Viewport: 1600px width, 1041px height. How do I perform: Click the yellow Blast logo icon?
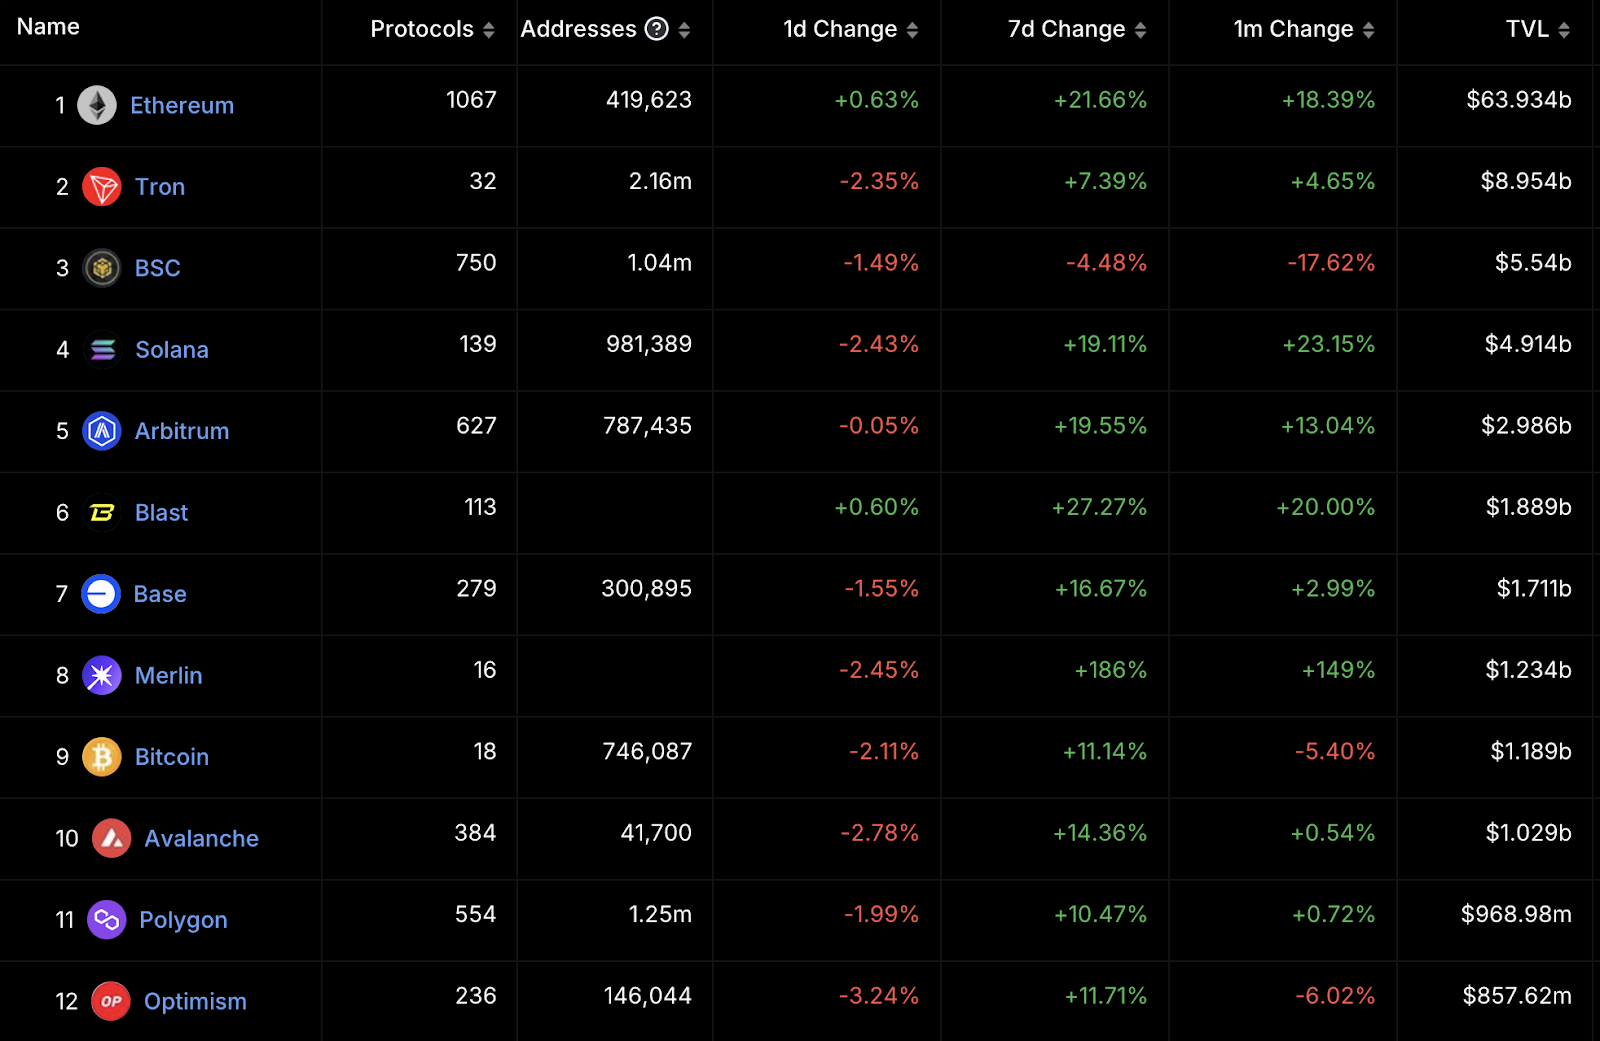point(102,513)
